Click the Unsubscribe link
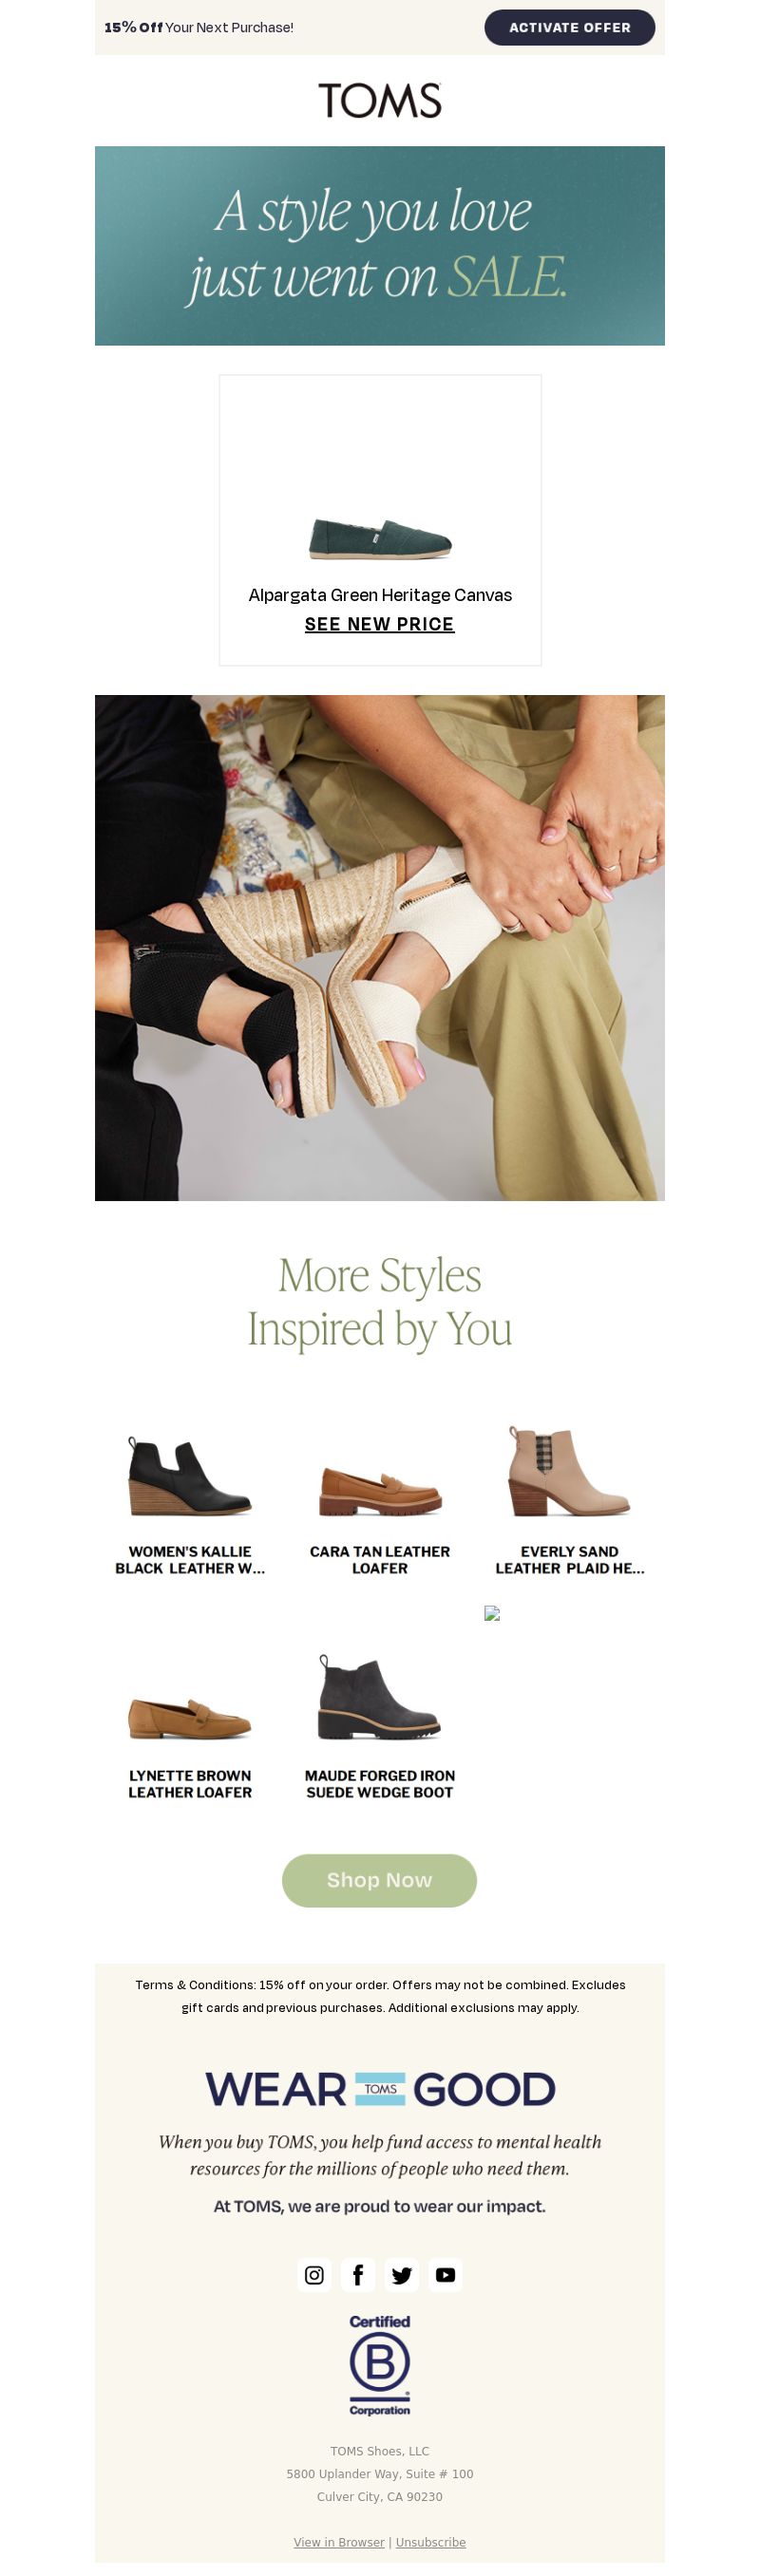This screenshot has width=760, height=2576. (431, 2542)
